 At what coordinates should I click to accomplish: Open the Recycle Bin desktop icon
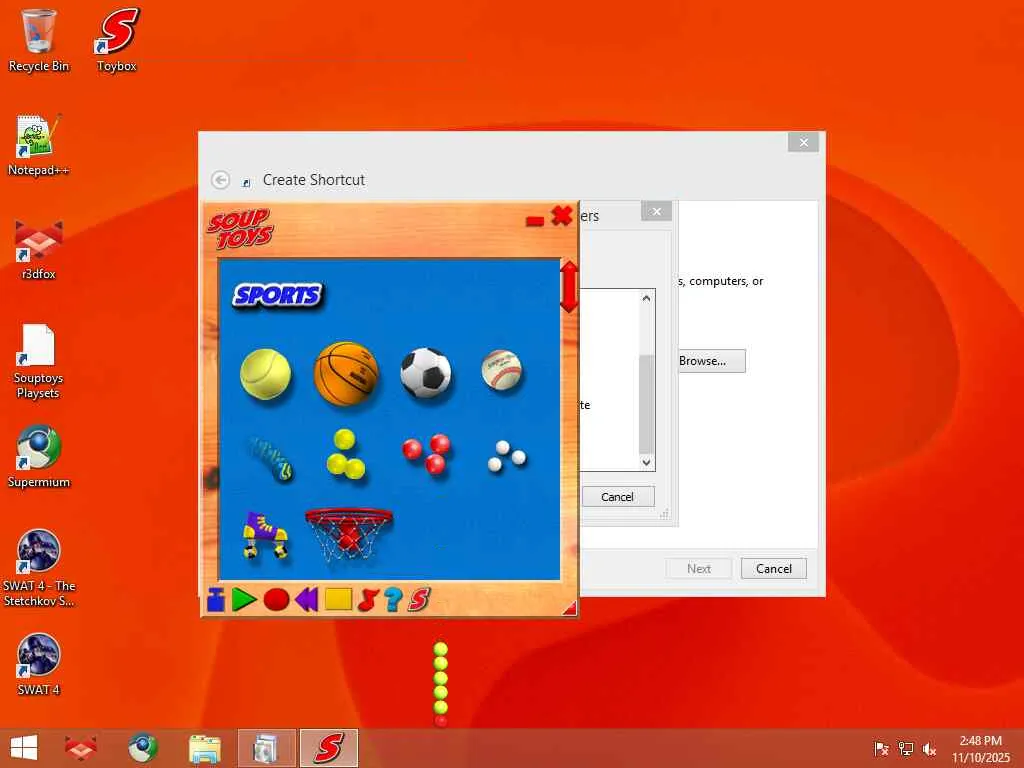pos(38,40)
